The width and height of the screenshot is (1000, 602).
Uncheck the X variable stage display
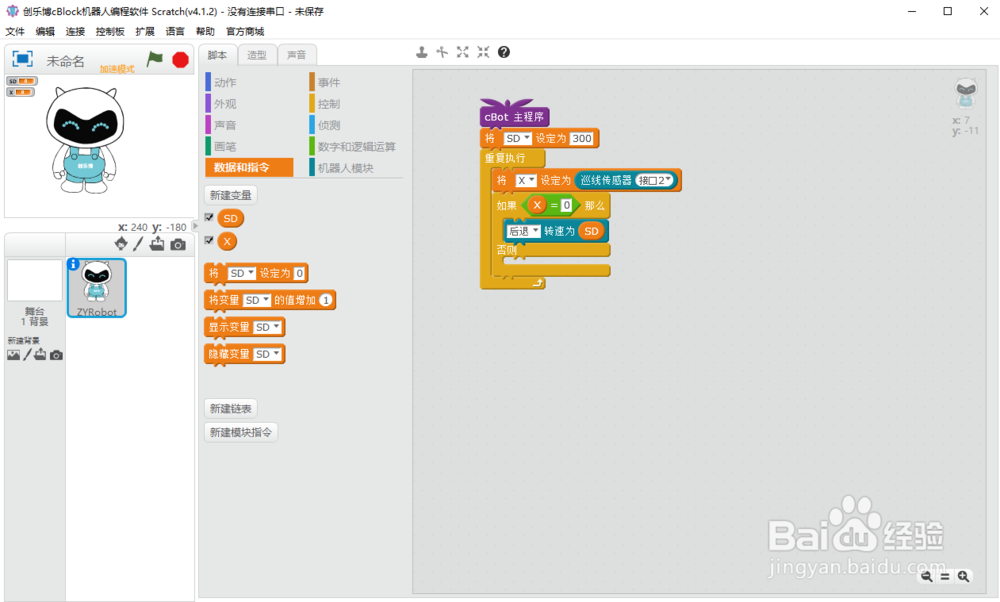point(208,241)
